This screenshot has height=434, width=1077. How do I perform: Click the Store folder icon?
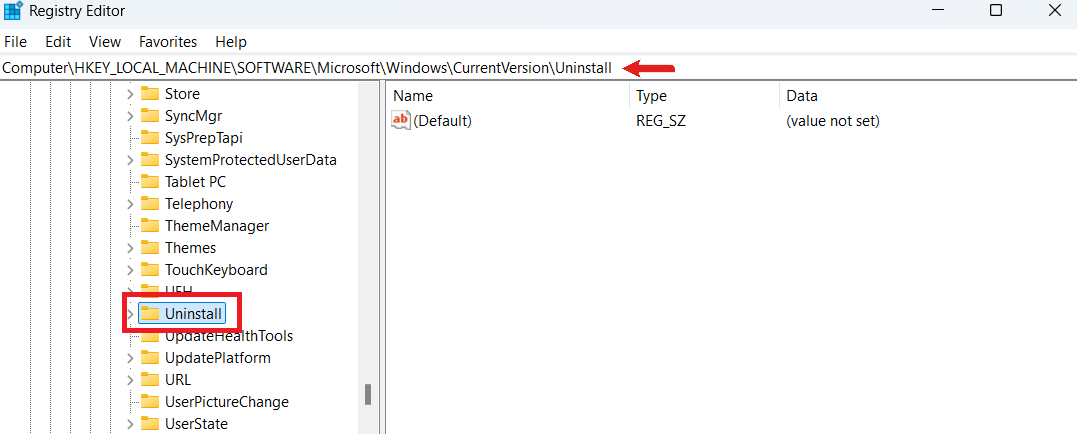pos(150,93)
